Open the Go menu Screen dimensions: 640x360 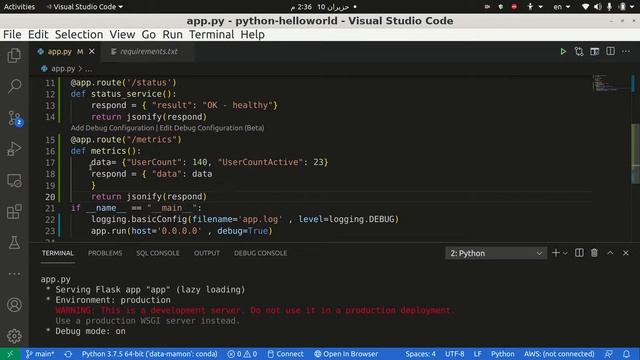tap(149, 35)
